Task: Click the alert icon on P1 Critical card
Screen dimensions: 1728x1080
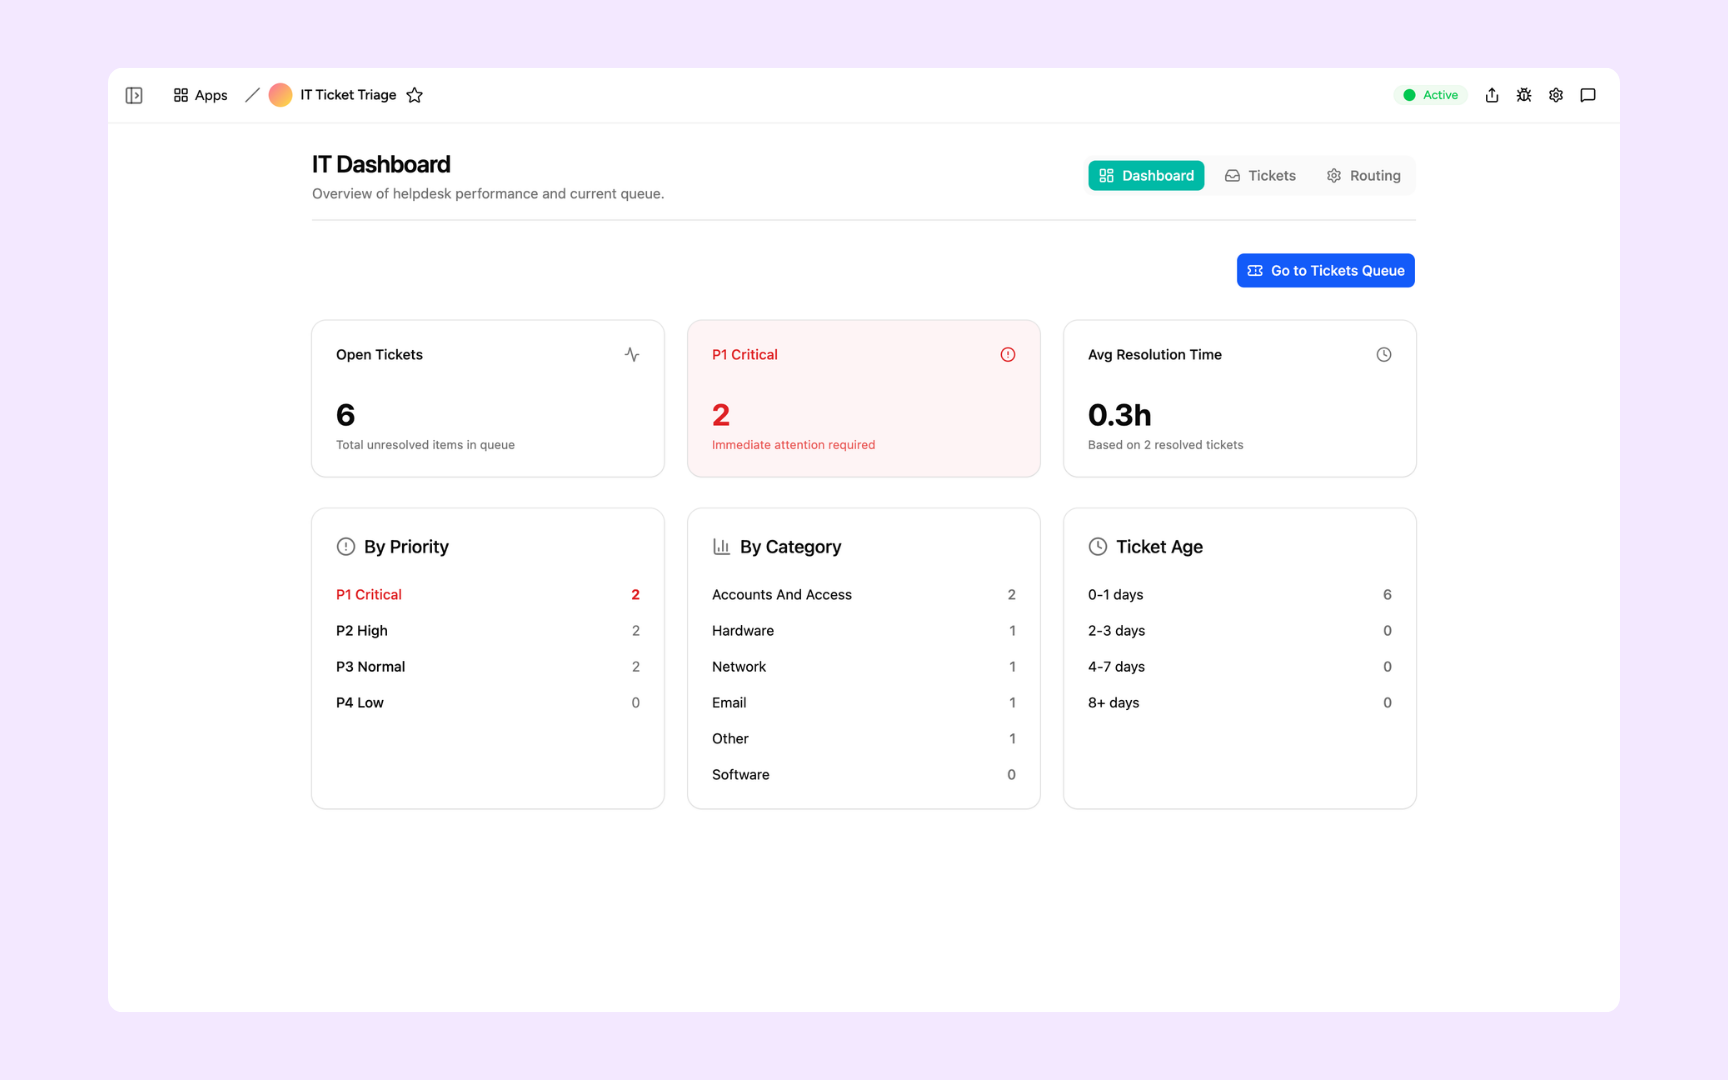Action: [x=1008, y=355]
